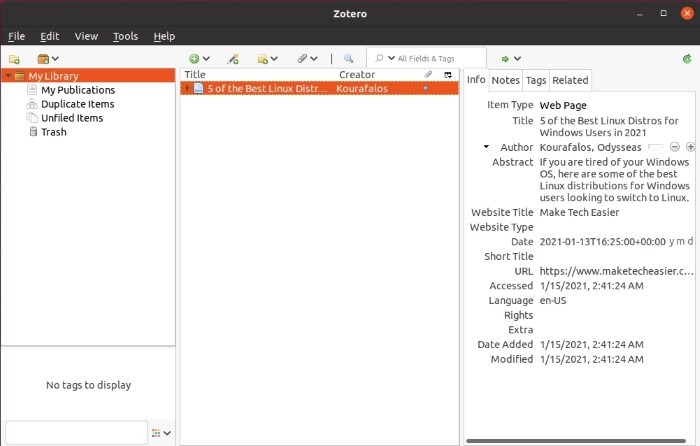
Task: Click the Web Page item type value
Action: coord(563,105)
